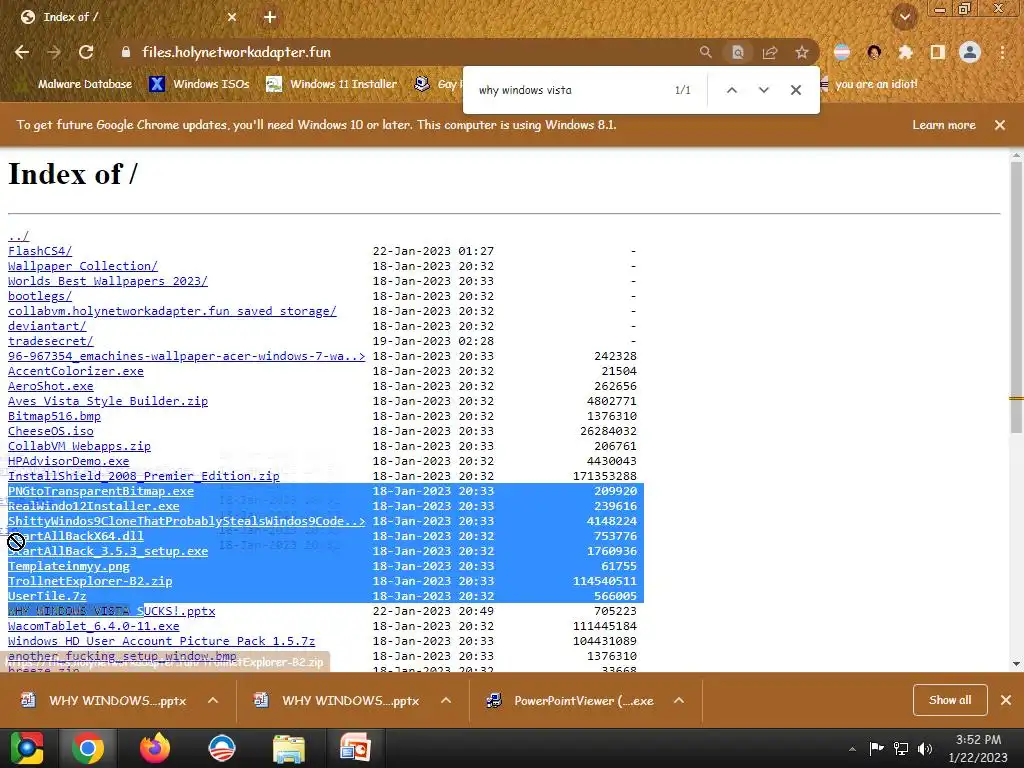This screenshot has width=1024, height=768.
Task: Jump to previous find result arrow
Action: tap(732, 90)
